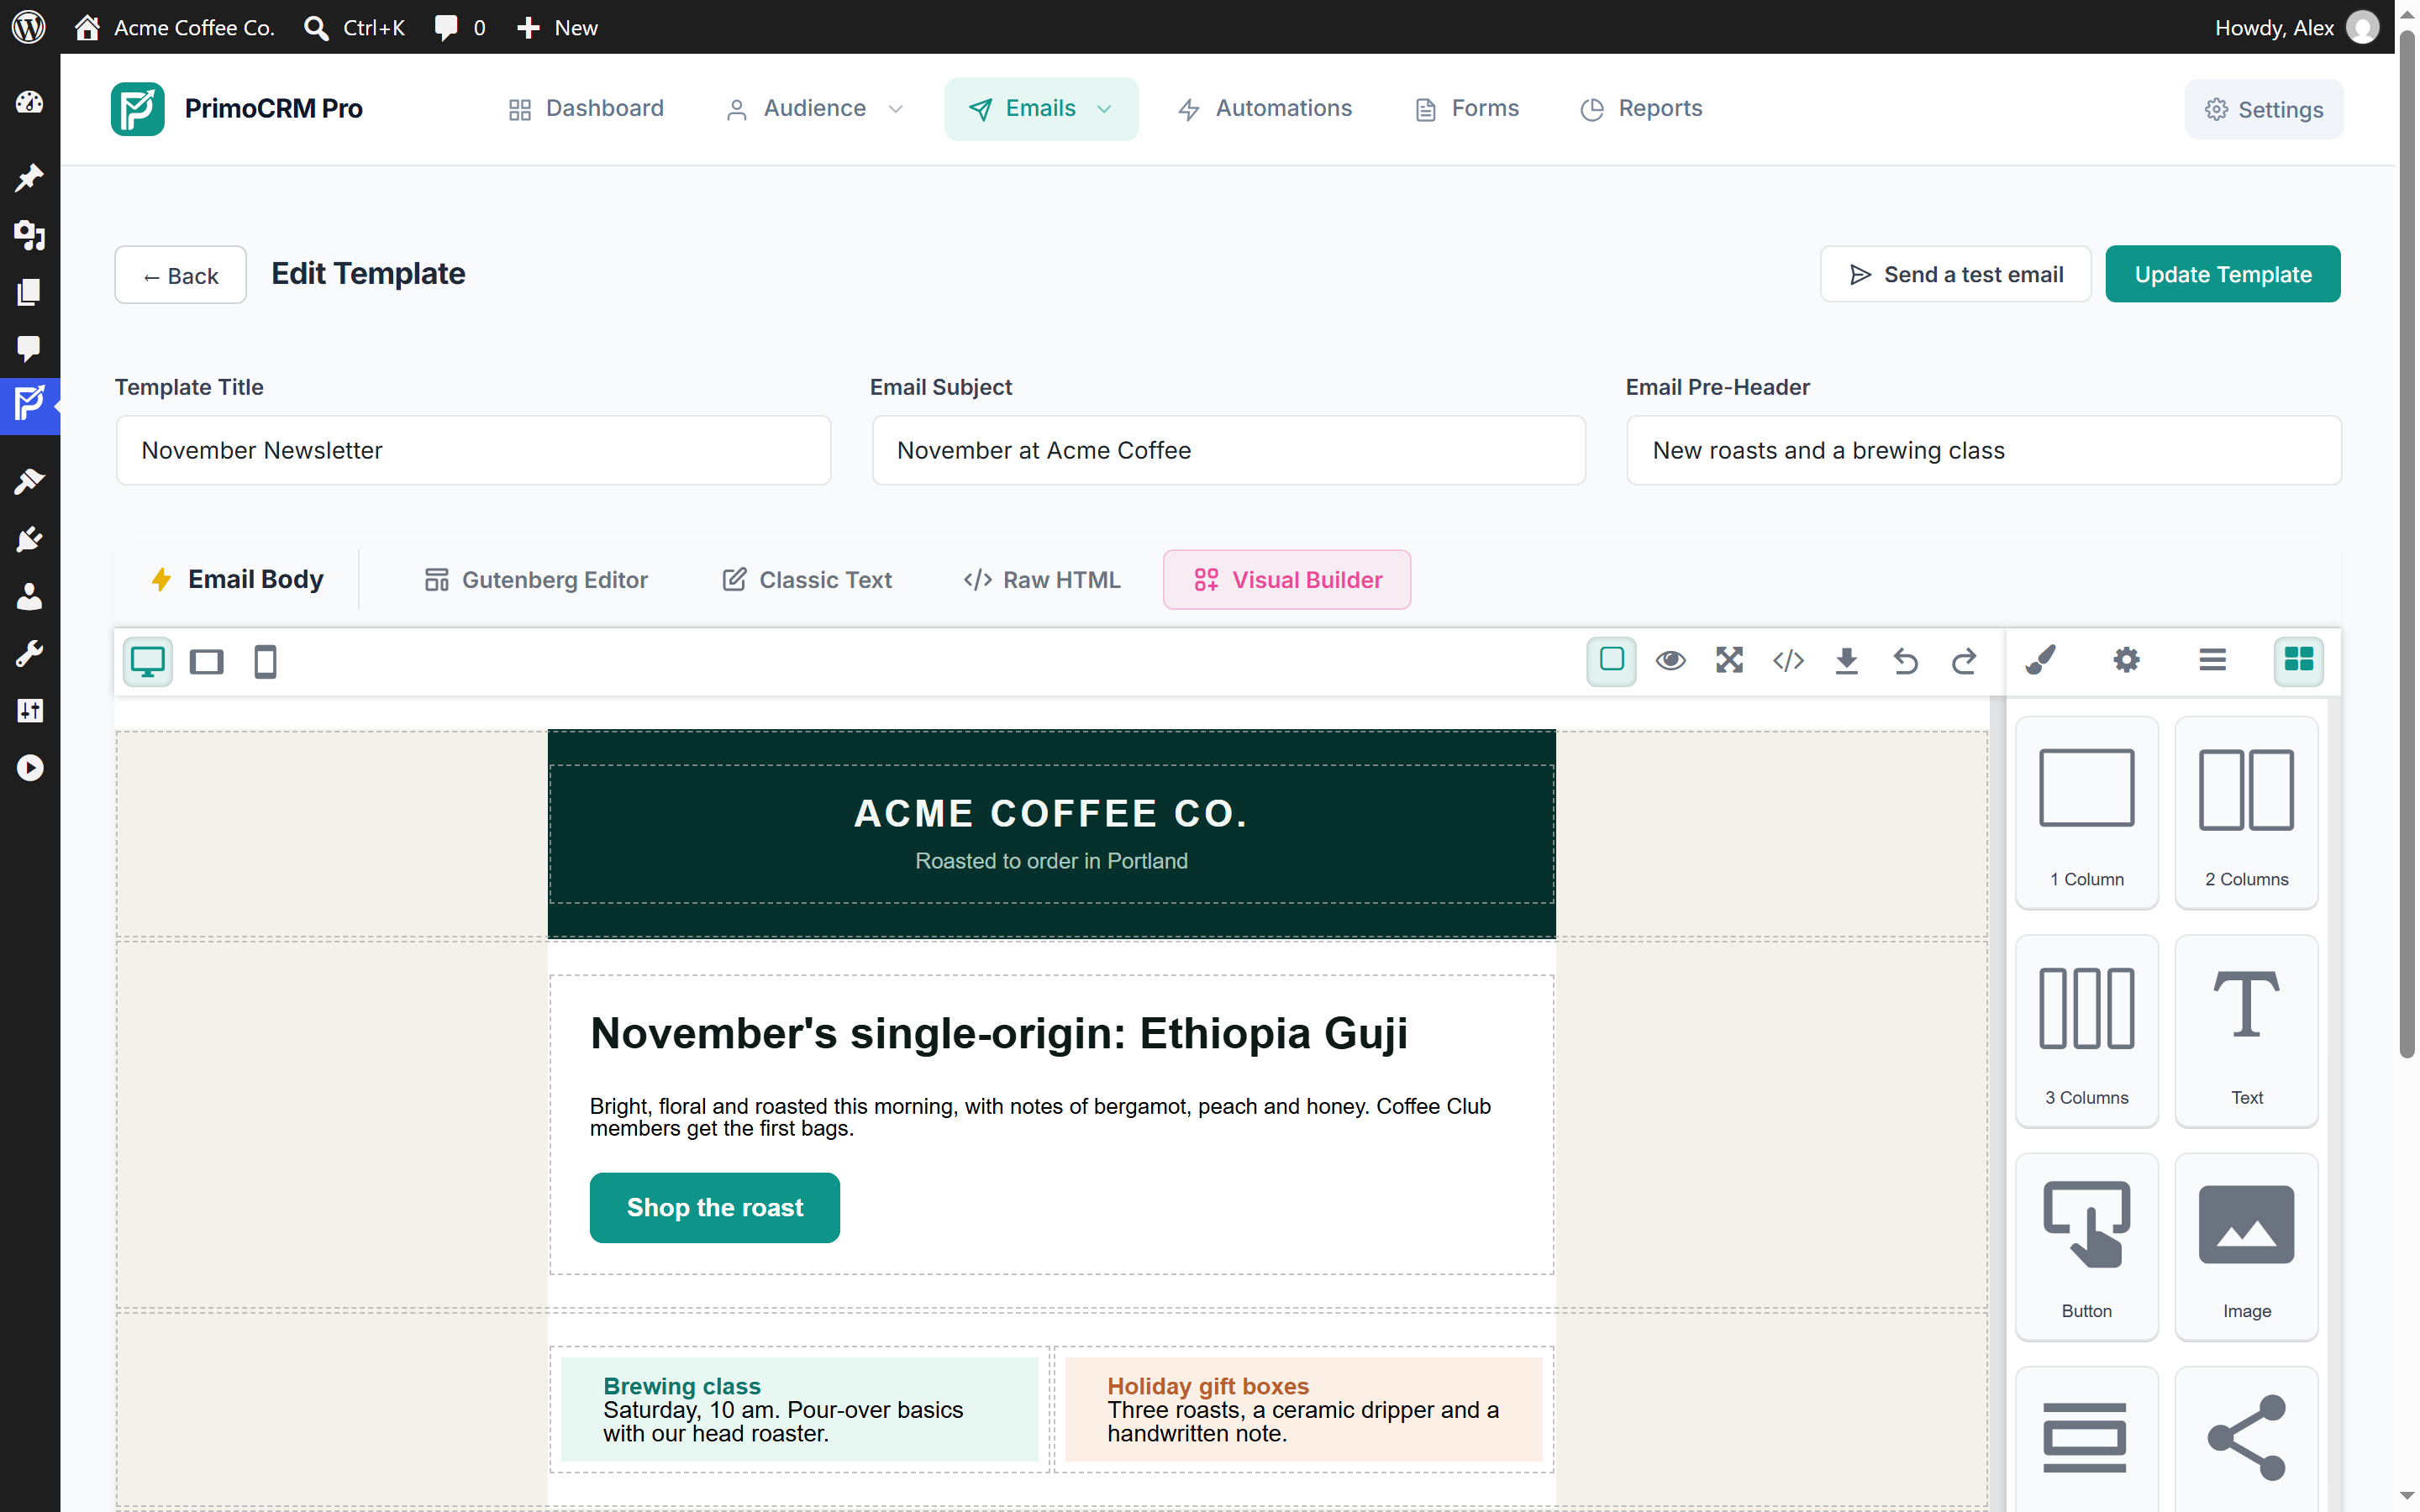Open WordPress dashboard sidebar icon

(x=30, y=102)
